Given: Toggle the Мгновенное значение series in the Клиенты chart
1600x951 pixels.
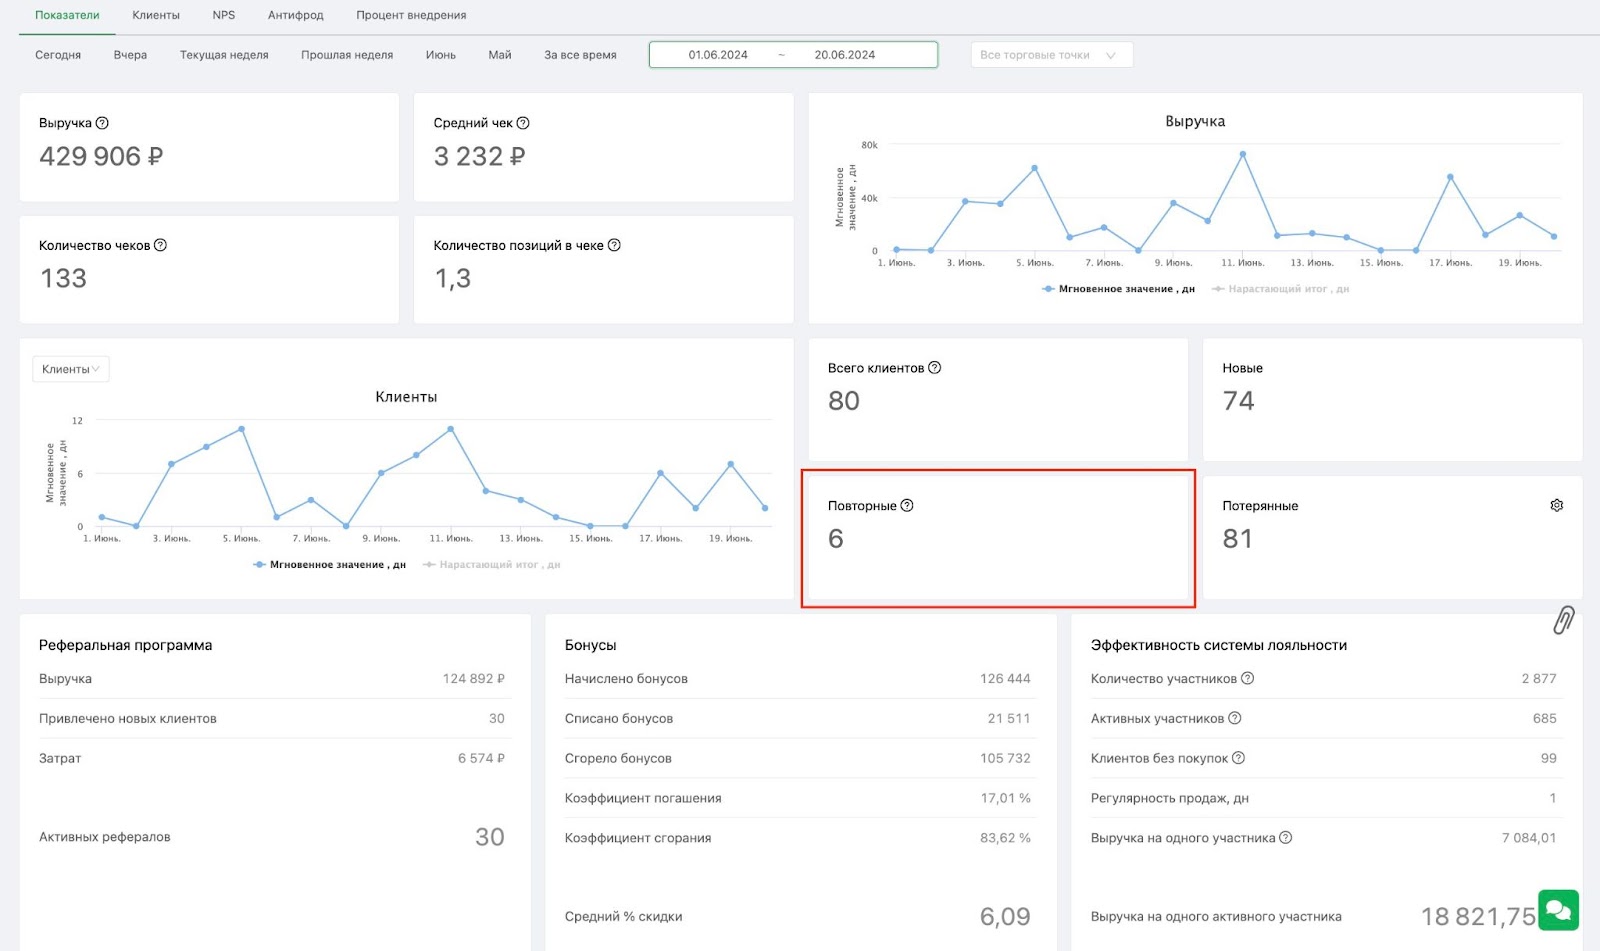Looking at the screenshot, I should pos(330,565).
